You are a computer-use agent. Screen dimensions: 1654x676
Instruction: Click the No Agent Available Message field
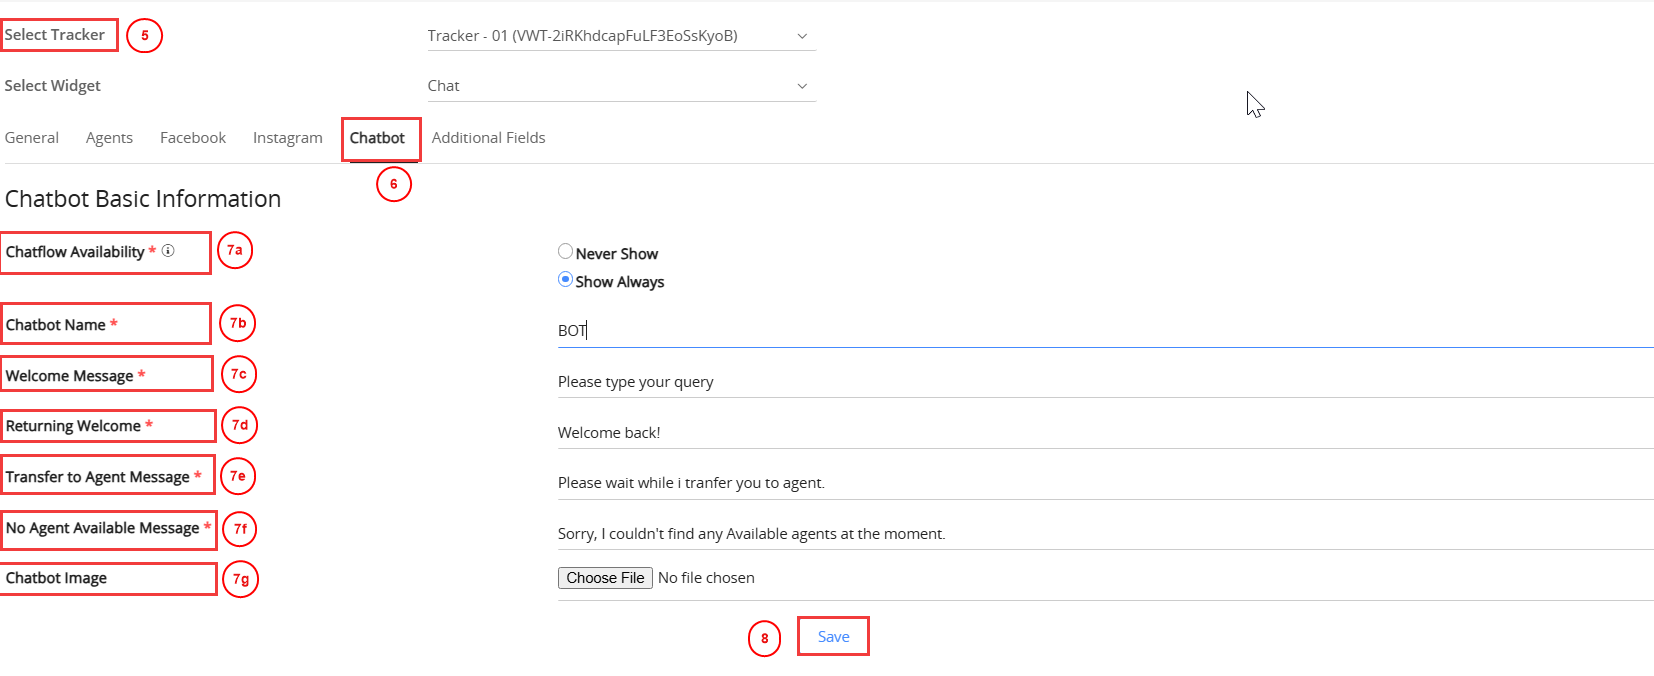1100,534
